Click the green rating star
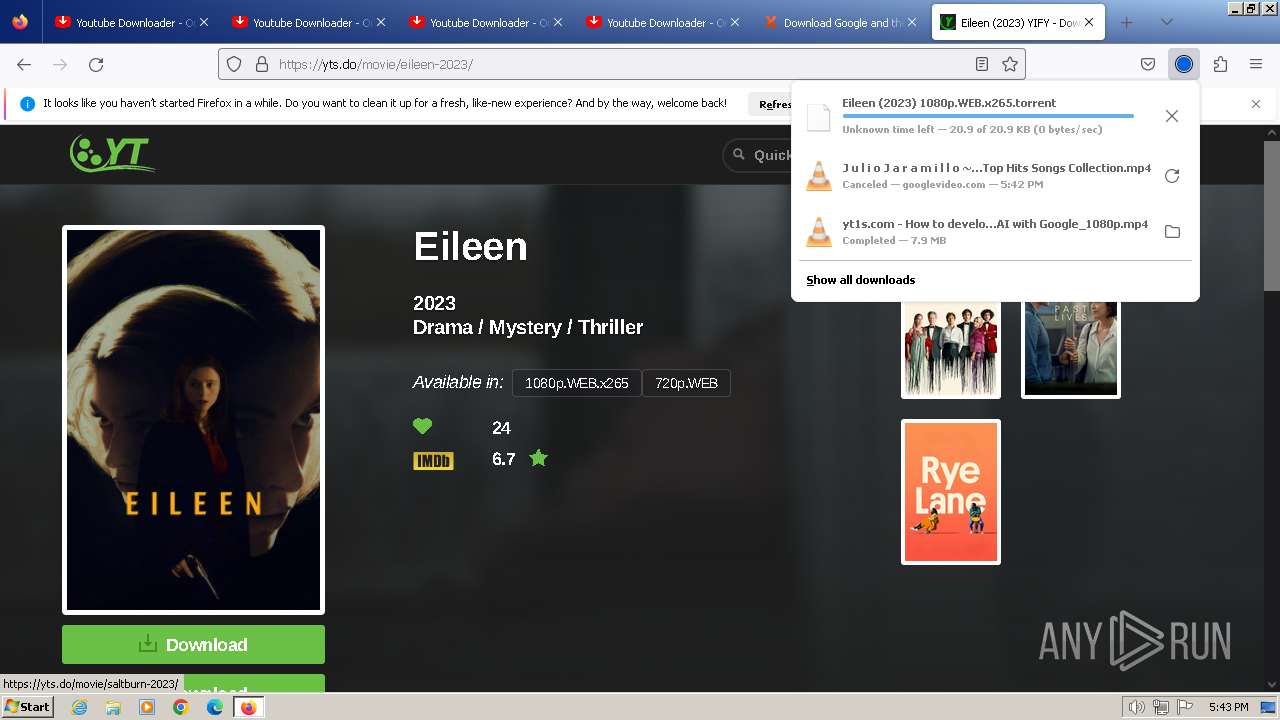 click(x=539, y=458)
